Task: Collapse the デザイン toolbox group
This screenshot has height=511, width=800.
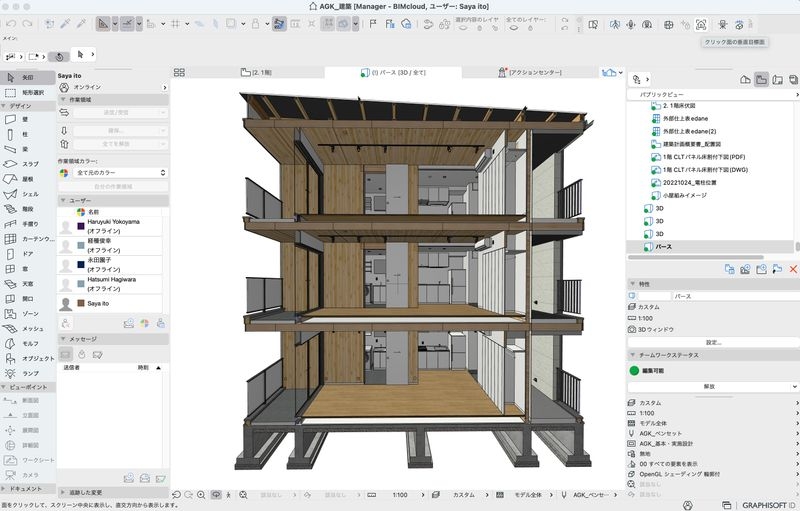Action: click(4, 106)
